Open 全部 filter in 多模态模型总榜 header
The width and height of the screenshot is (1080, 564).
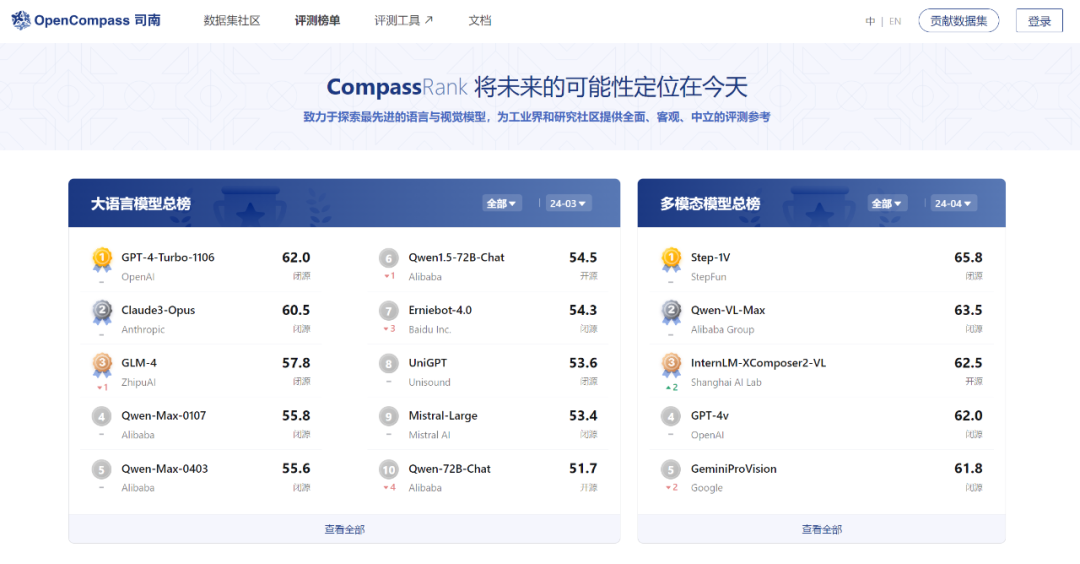point(886,203)
